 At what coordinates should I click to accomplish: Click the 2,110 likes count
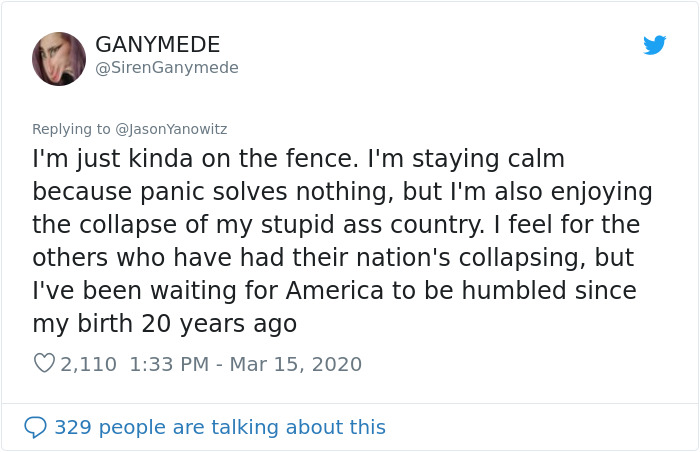point(89,364)
